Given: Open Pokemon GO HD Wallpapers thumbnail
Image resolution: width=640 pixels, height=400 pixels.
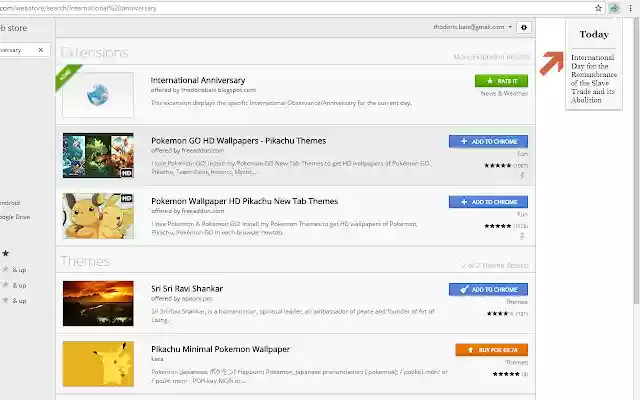Looking at the screenshot, I should click(98, 155).
